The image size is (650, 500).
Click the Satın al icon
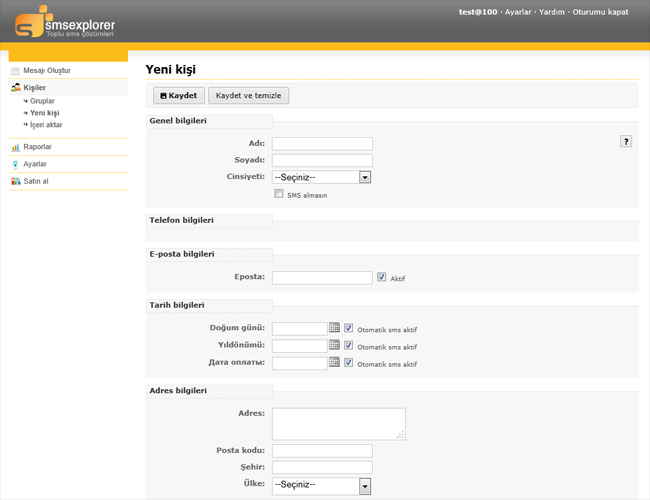16,181
